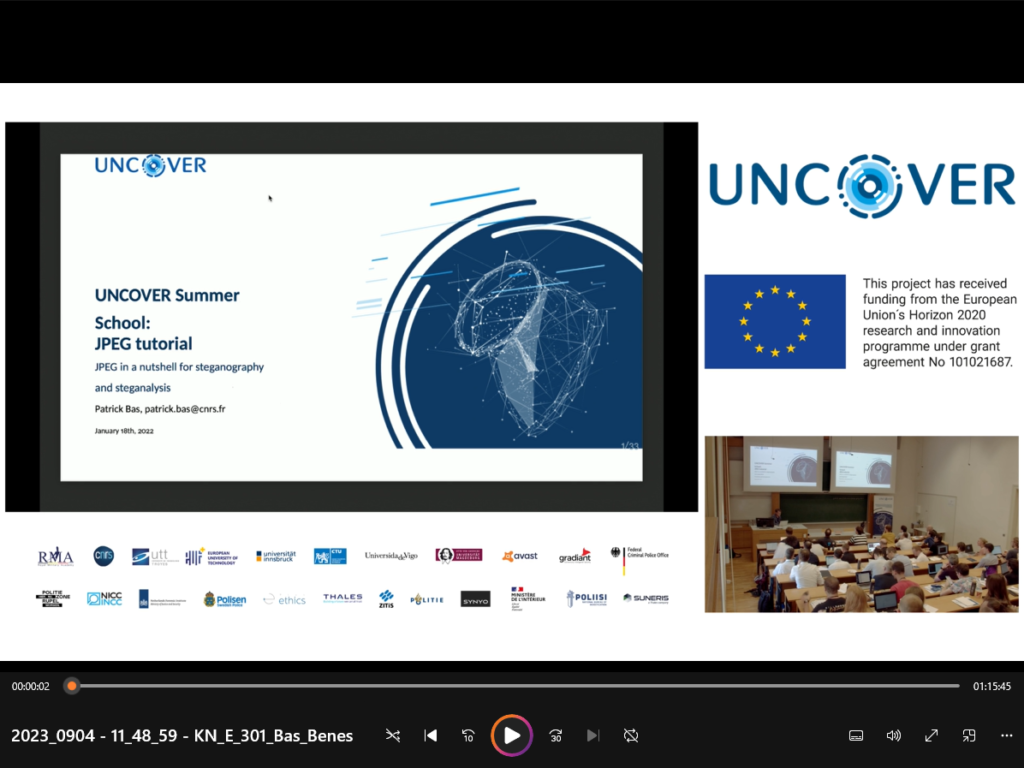1024x768 pixels.
Task: Click the Universidade de Vigo logo
Action: point(391,556)
